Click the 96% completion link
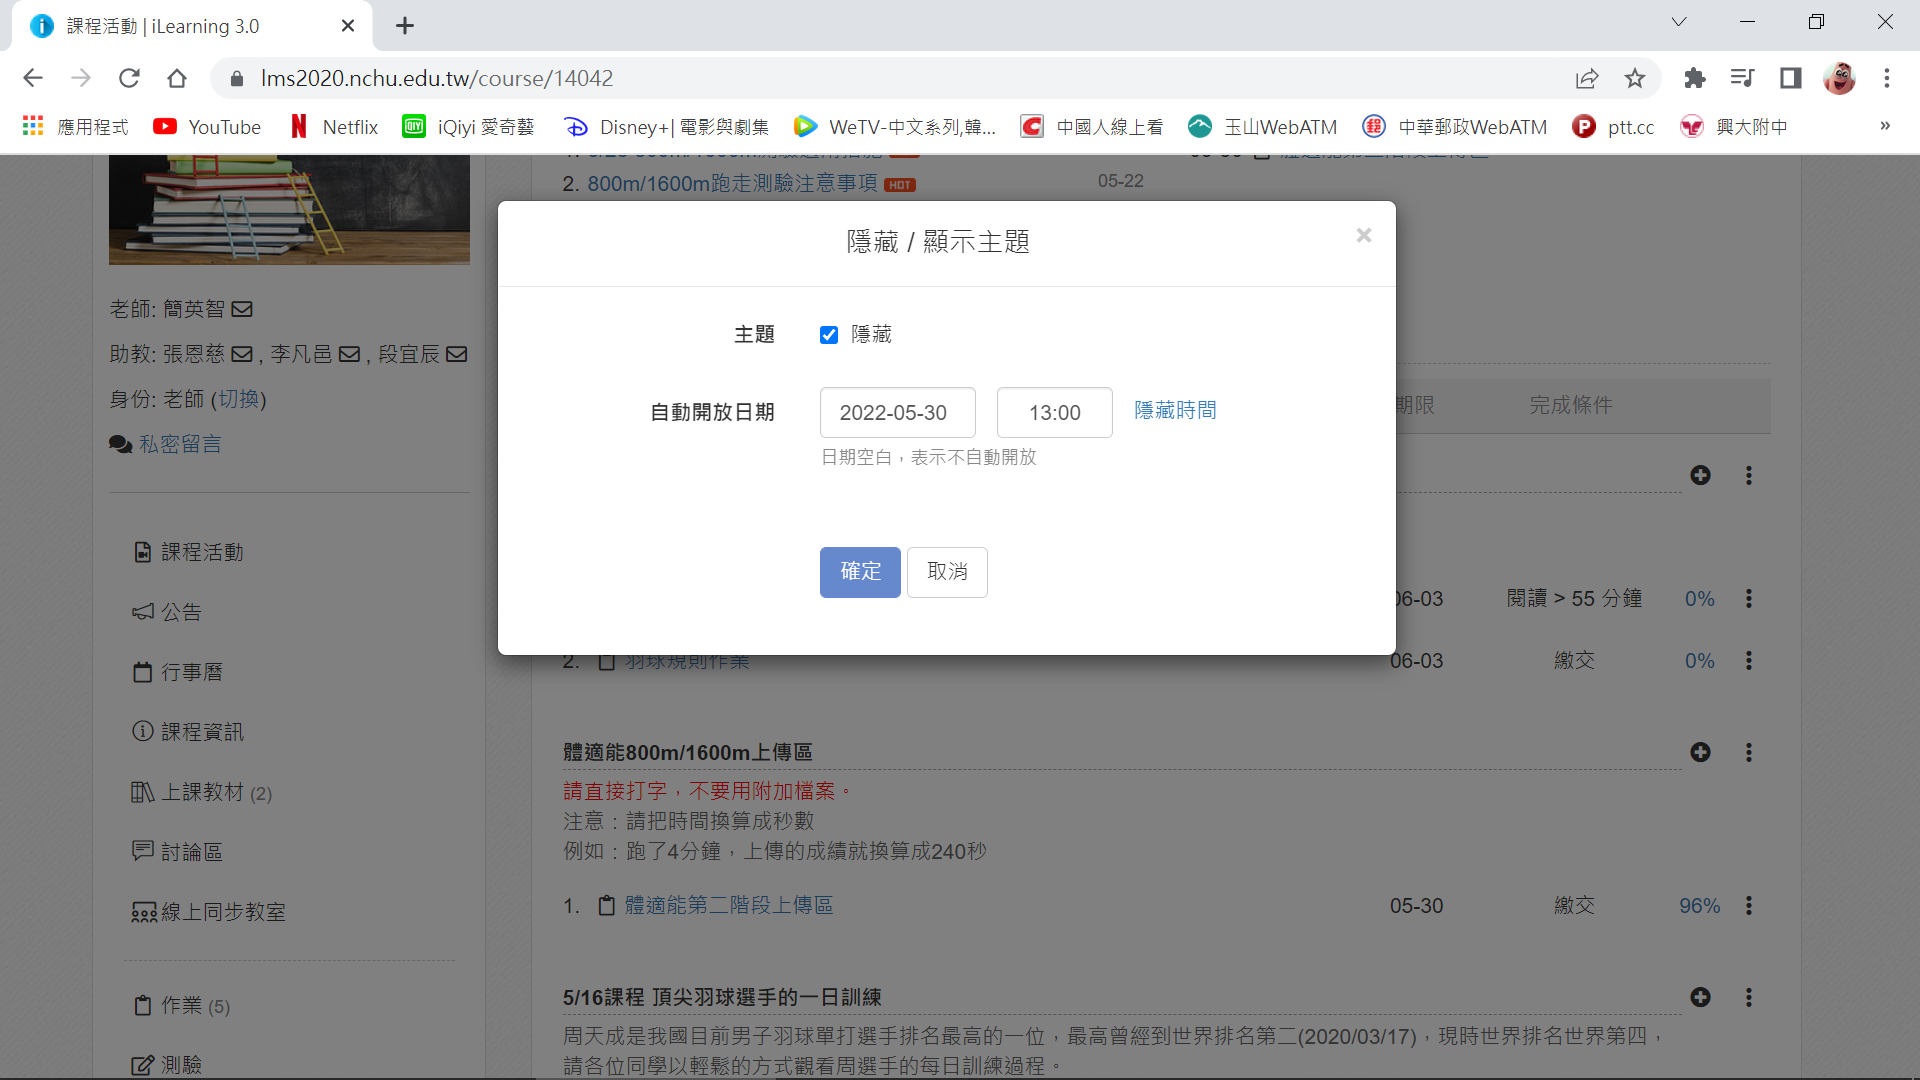This screenshot has height=1080, width=1920. [1699, 906]
